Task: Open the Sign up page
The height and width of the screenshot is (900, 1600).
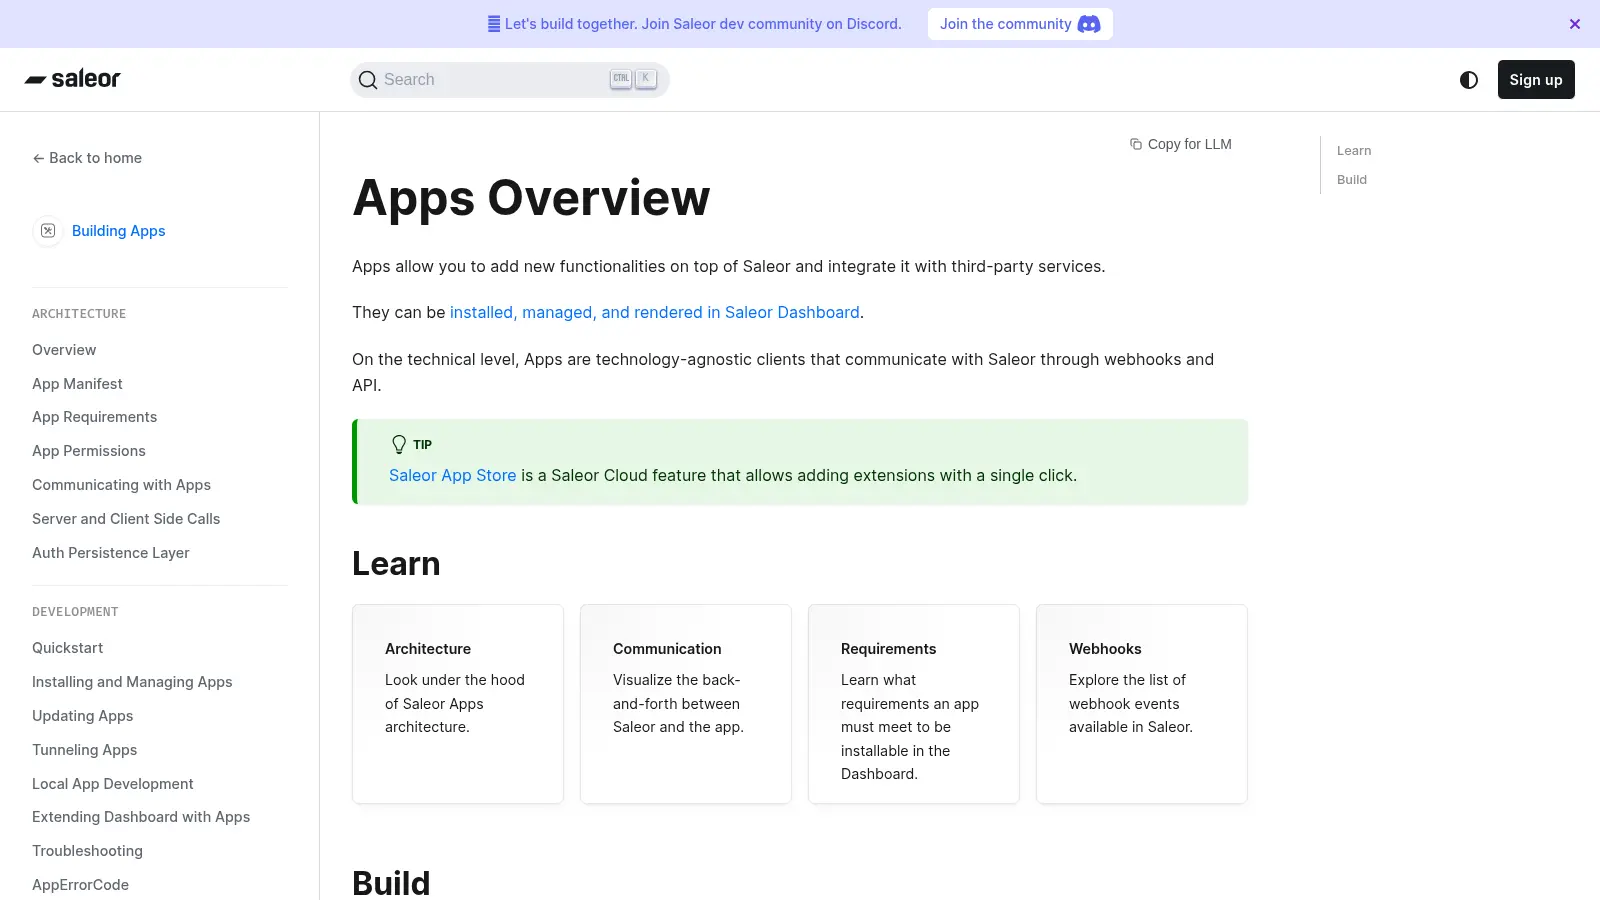Action: (x=1536, y=80)
